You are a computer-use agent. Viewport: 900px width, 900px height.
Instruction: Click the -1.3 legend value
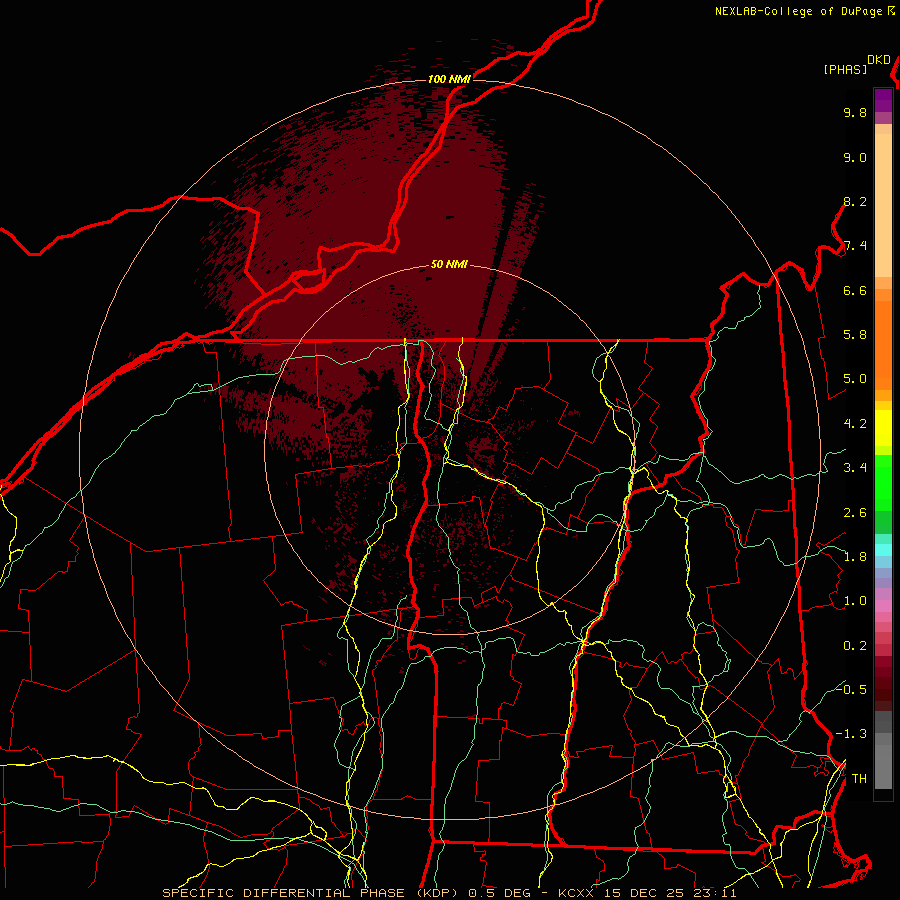coord(851,734)
